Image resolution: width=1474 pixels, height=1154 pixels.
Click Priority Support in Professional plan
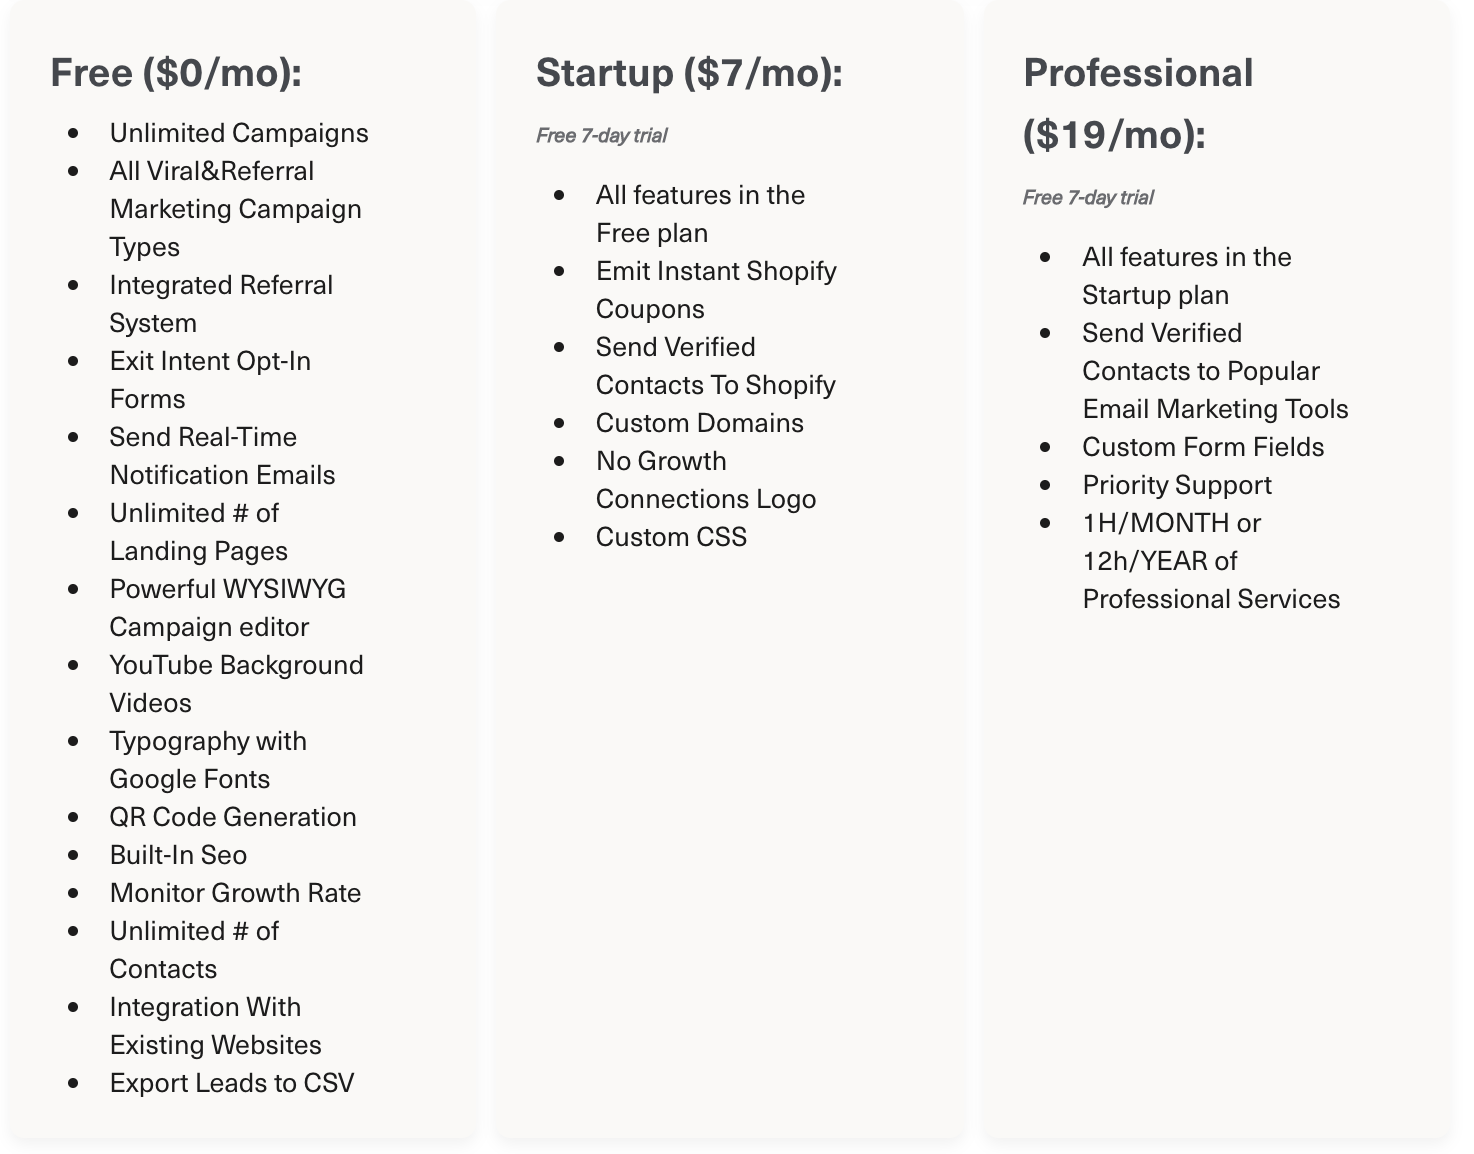[1177, 485]
